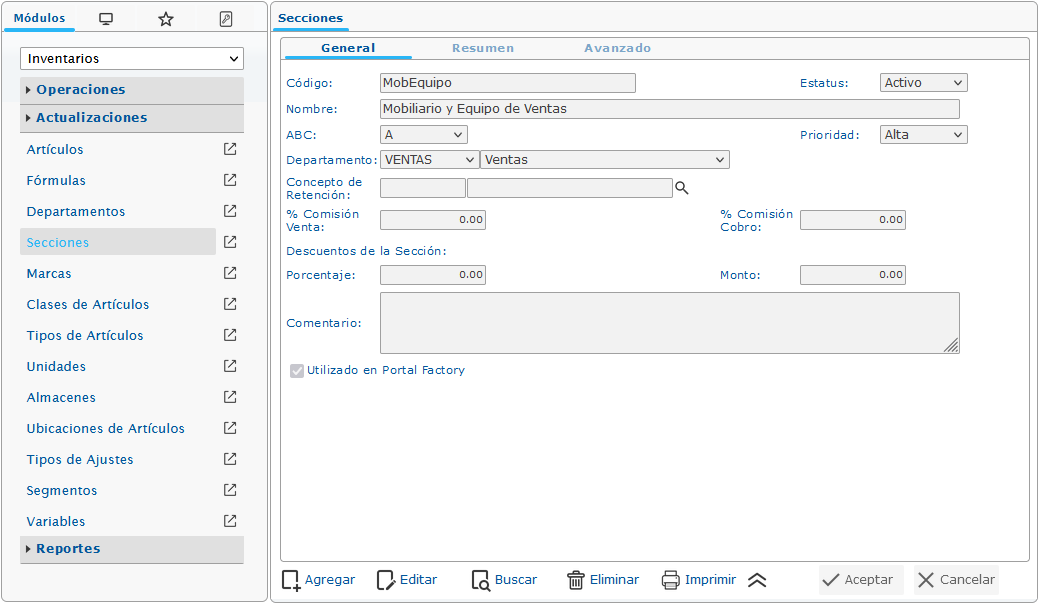Open Tipos de Artículos external icon

coord(230,335)
